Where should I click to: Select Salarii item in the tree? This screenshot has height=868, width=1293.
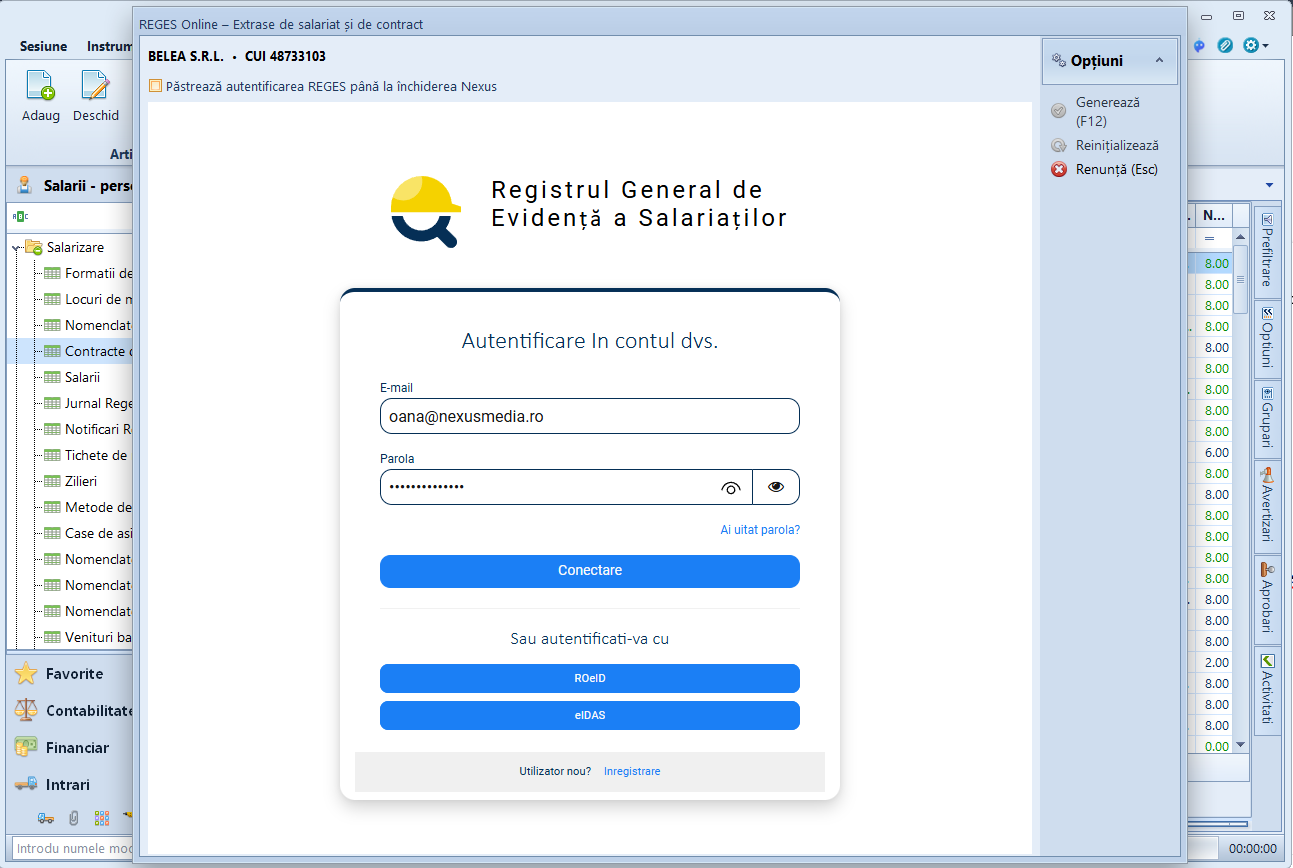tap(82, 377)
